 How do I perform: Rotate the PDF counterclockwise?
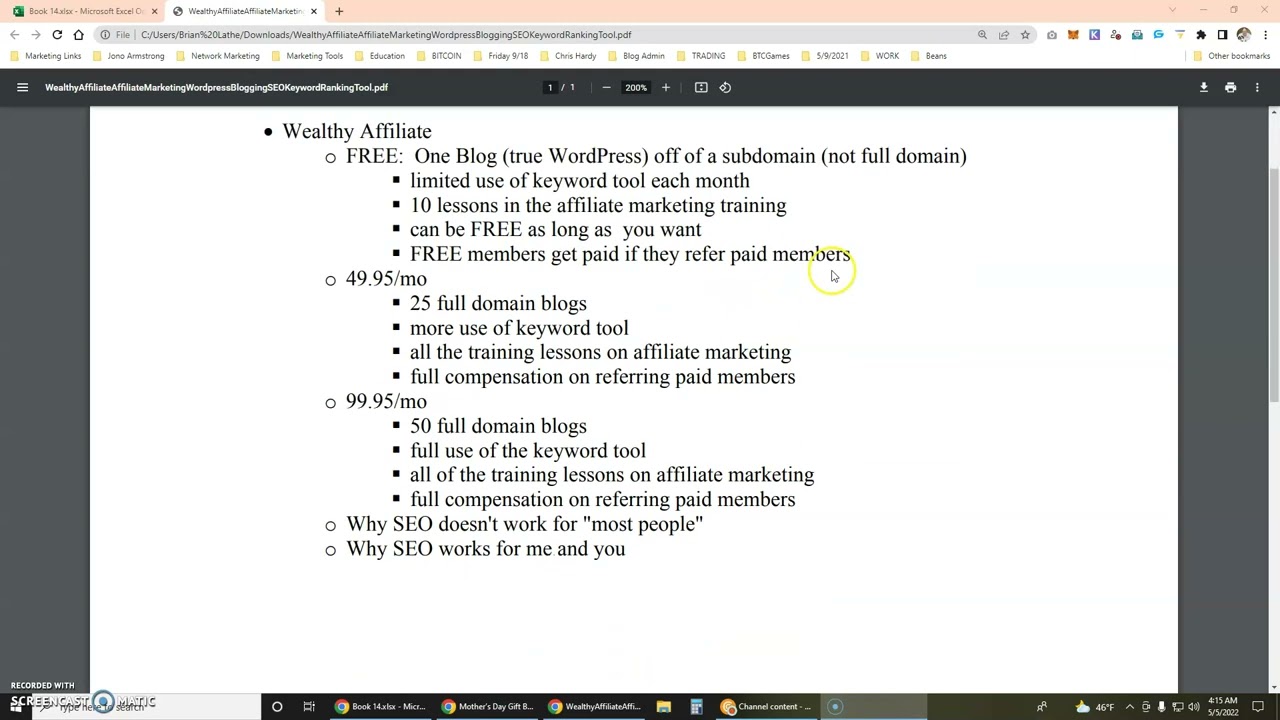(725, 87)
